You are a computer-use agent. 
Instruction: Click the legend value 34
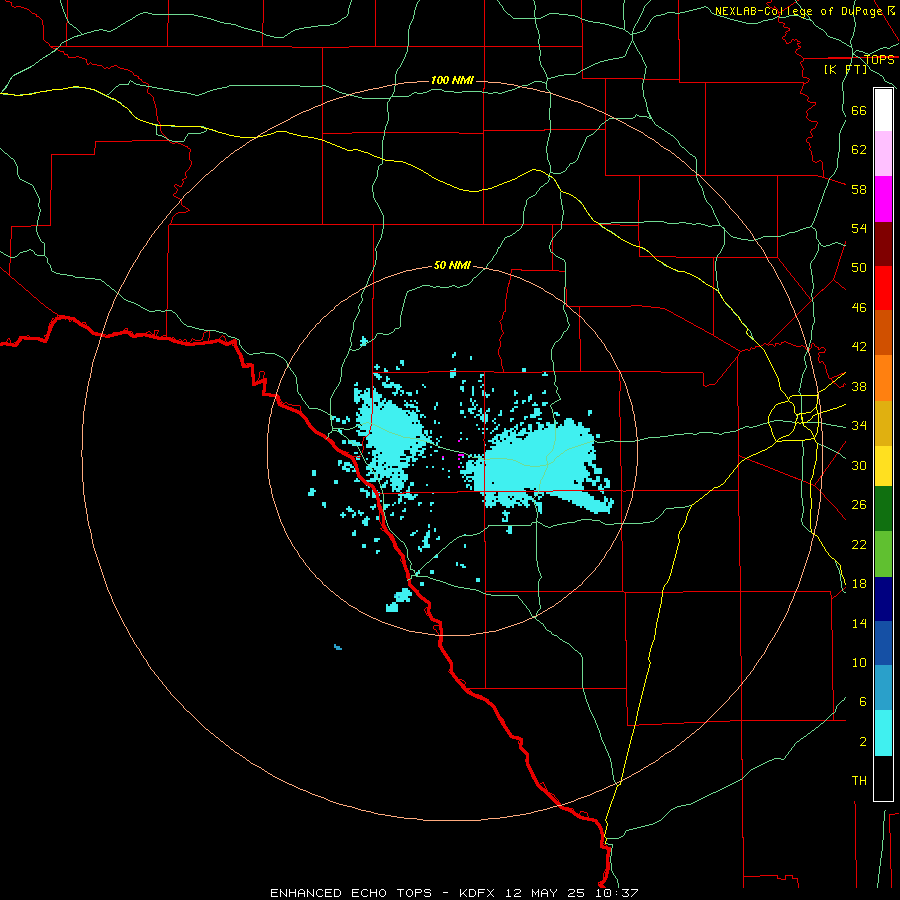point(859,426)
